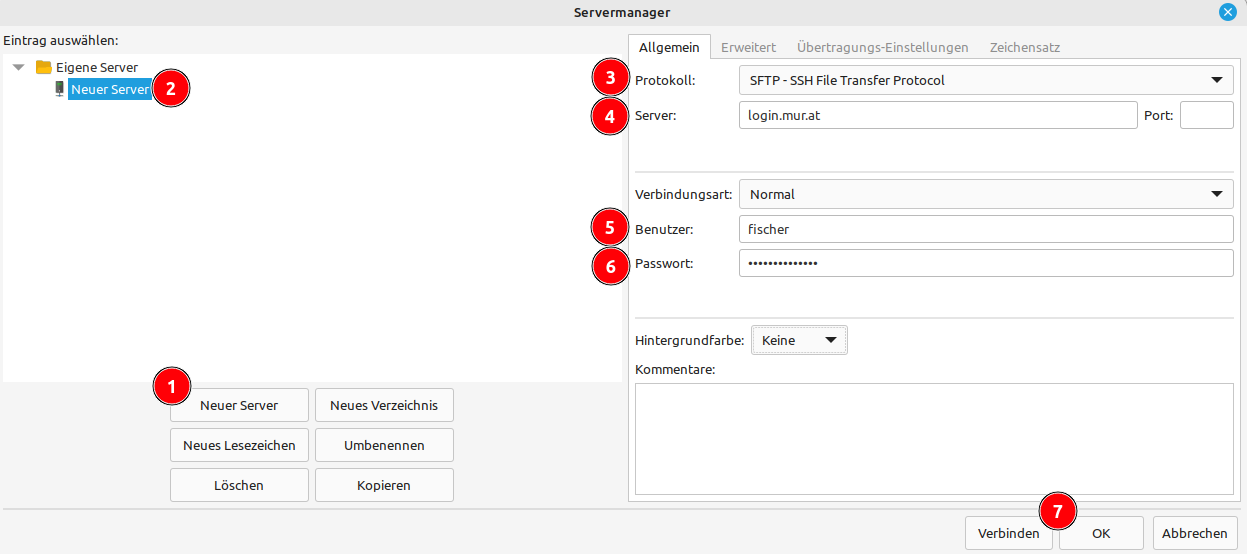Click the yellow Eigene Server folder icon
The image size is (1247, 554).
click(x=43, y=67)
